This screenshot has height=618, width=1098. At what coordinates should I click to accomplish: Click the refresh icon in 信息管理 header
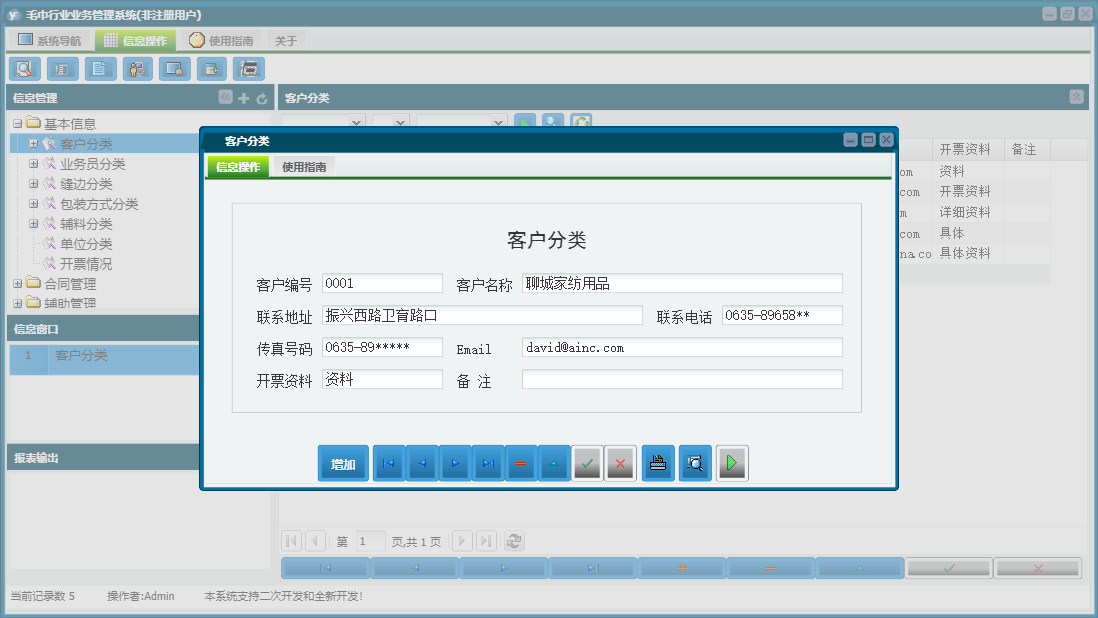coord(262,98)
